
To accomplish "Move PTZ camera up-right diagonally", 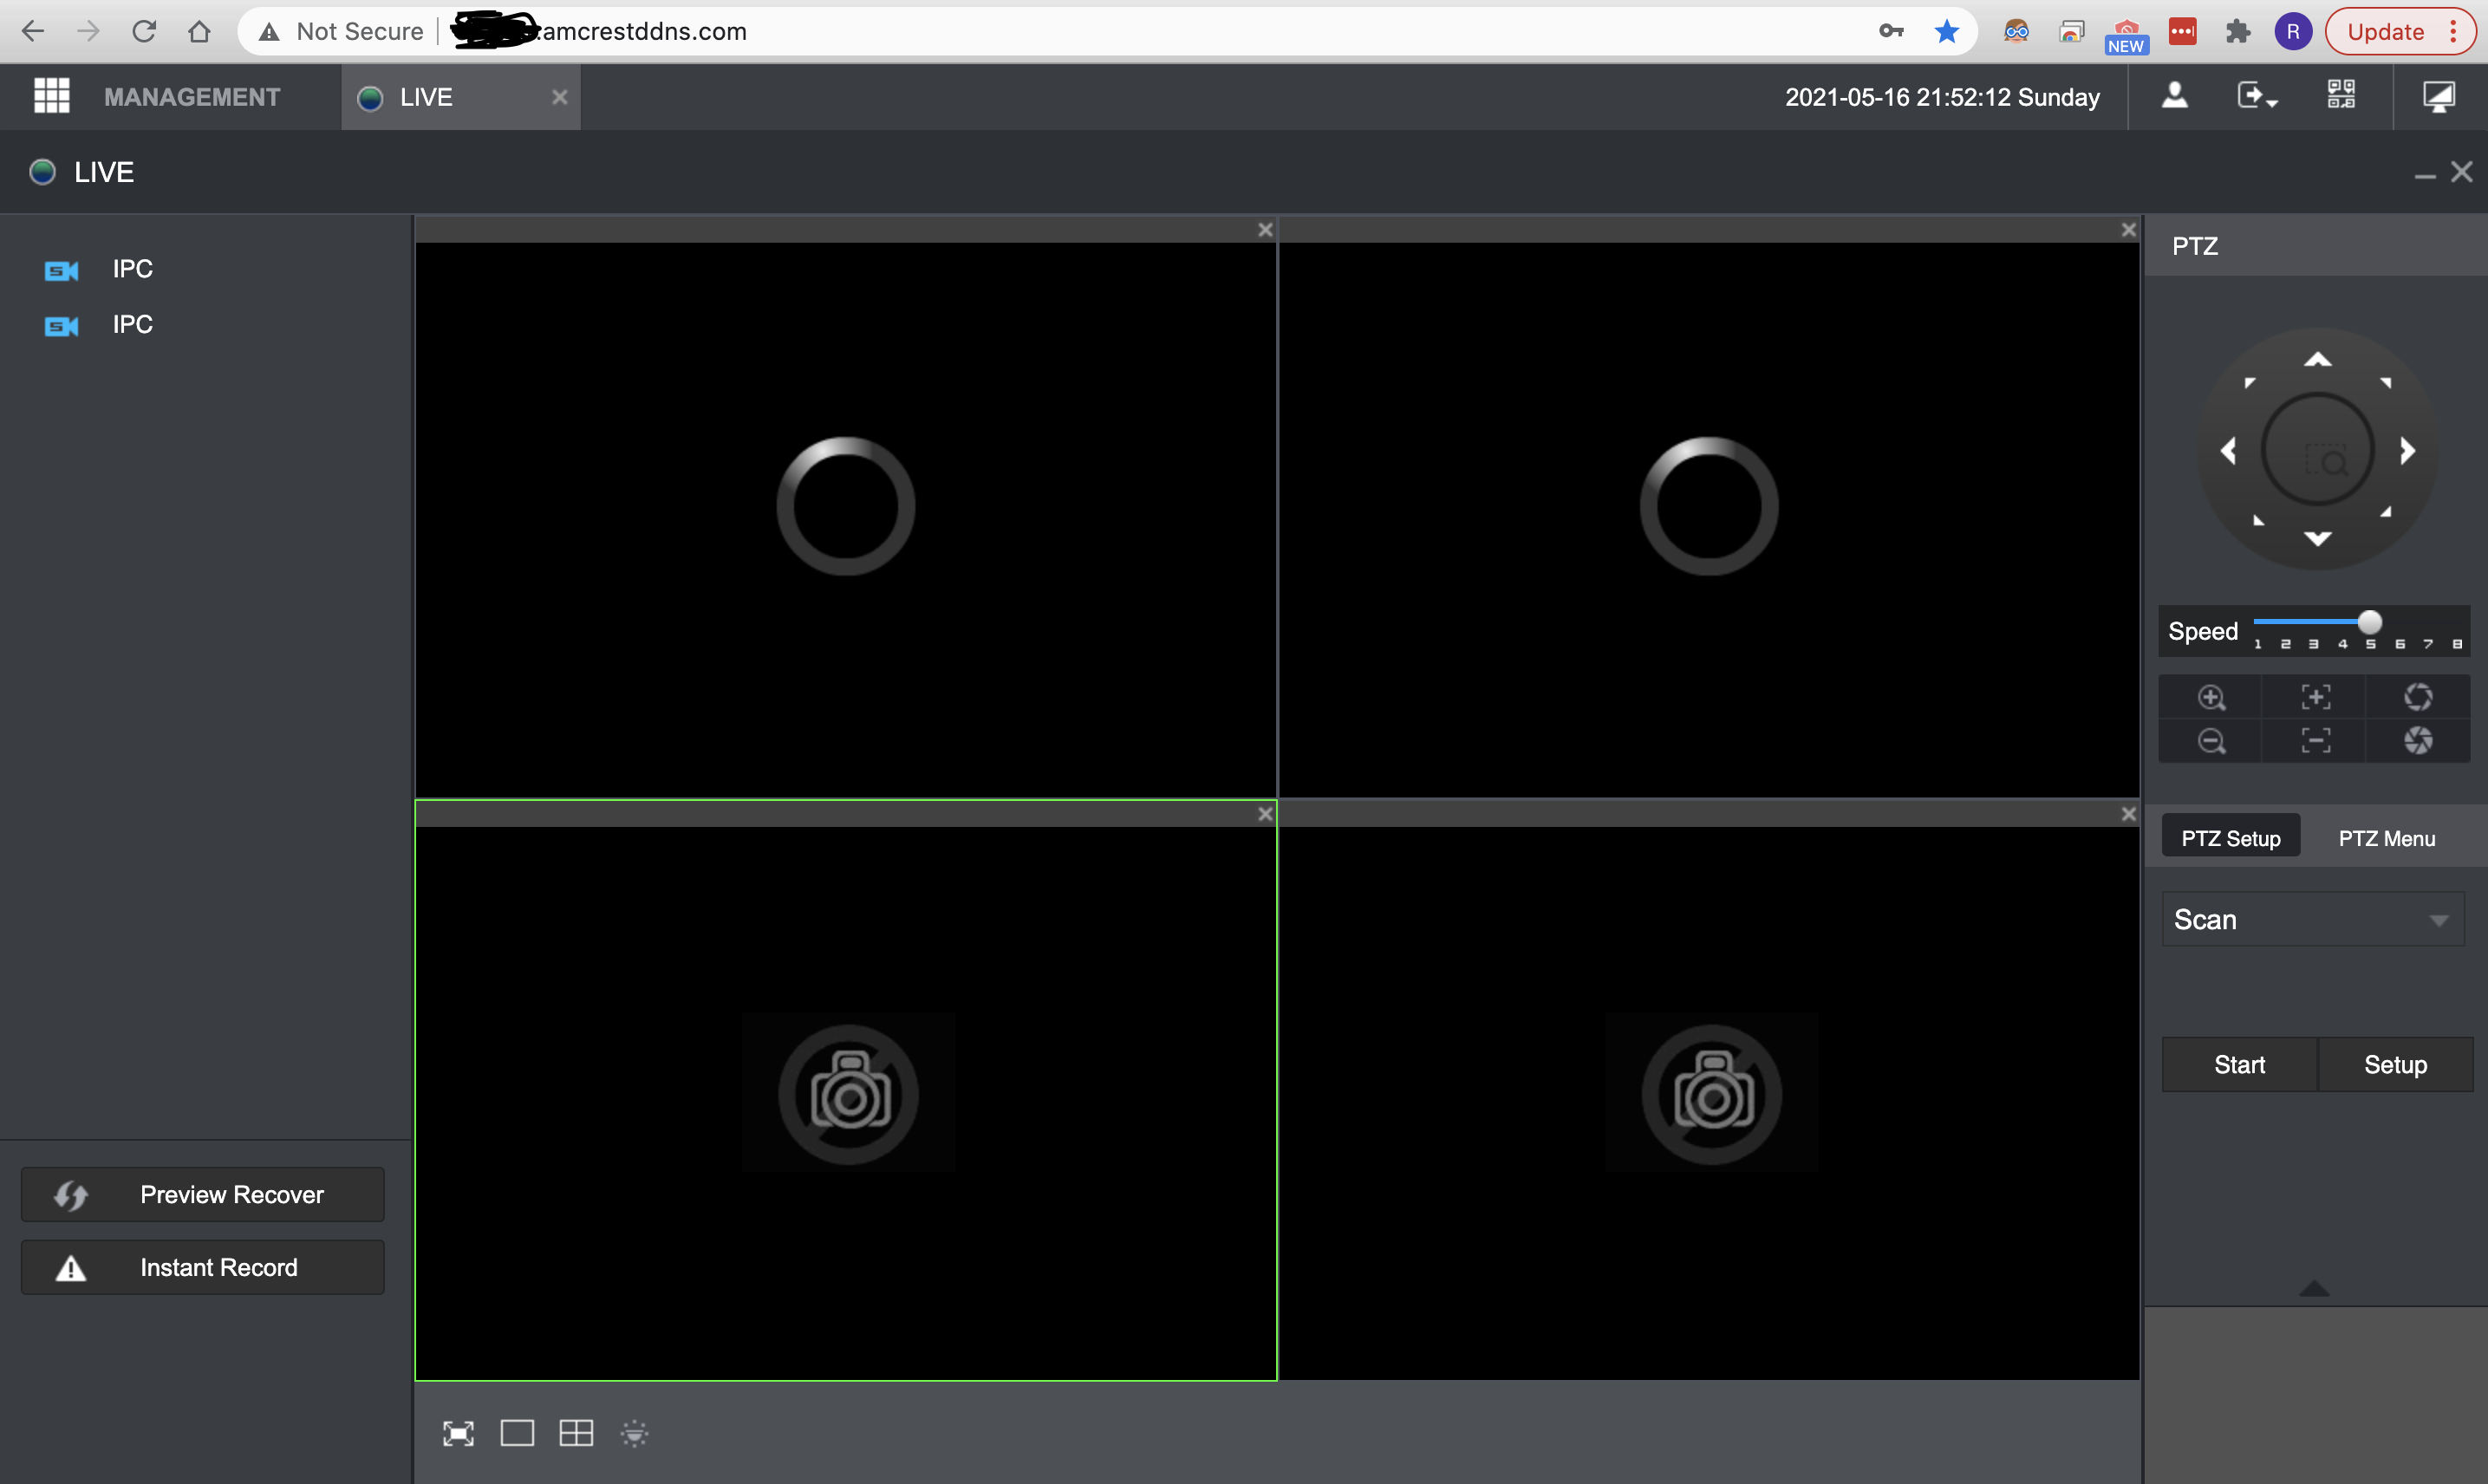I will coord(2386,383).
